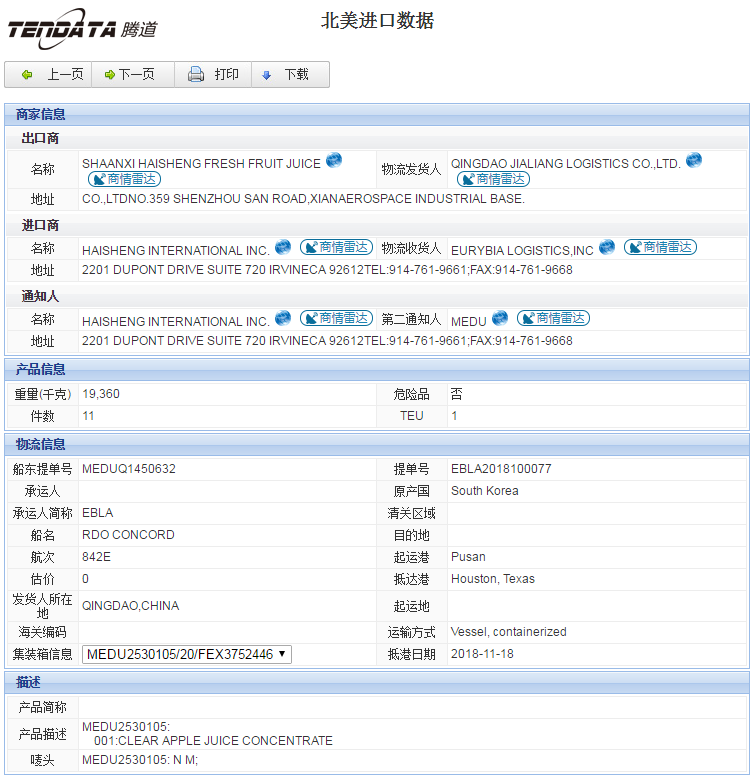Expand the container info dropdown MEDU2530105

(187, 654)
